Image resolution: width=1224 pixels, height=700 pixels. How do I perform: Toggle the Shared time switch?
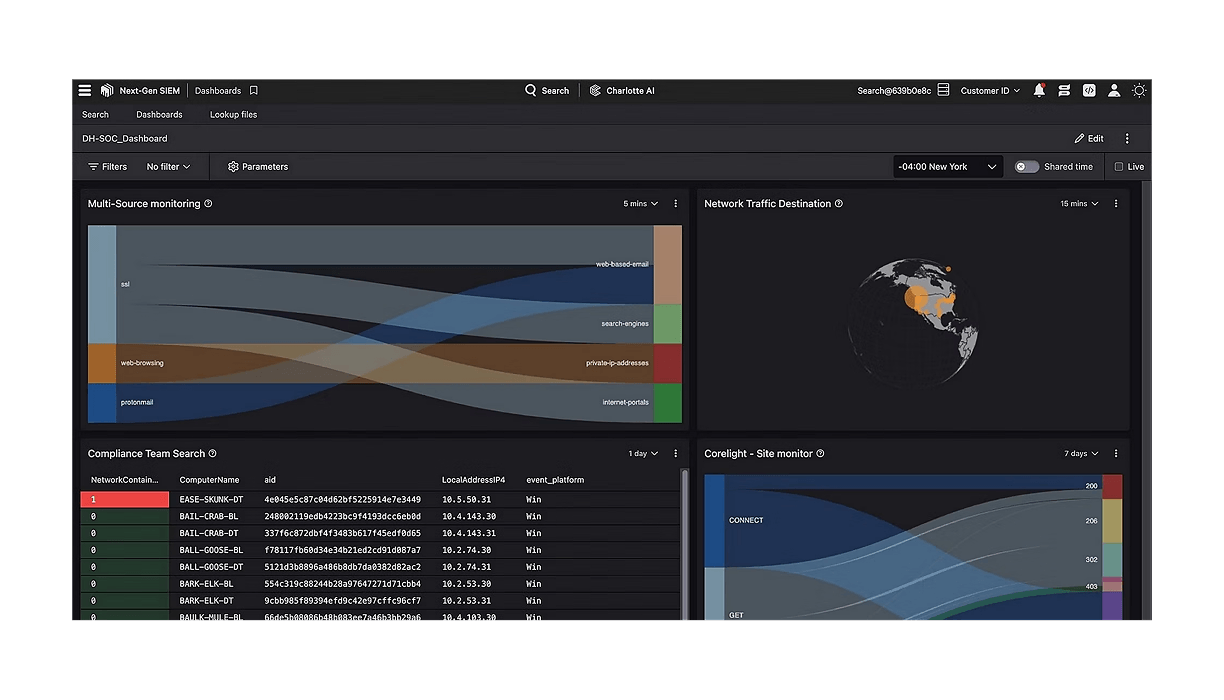(1027, 167)
